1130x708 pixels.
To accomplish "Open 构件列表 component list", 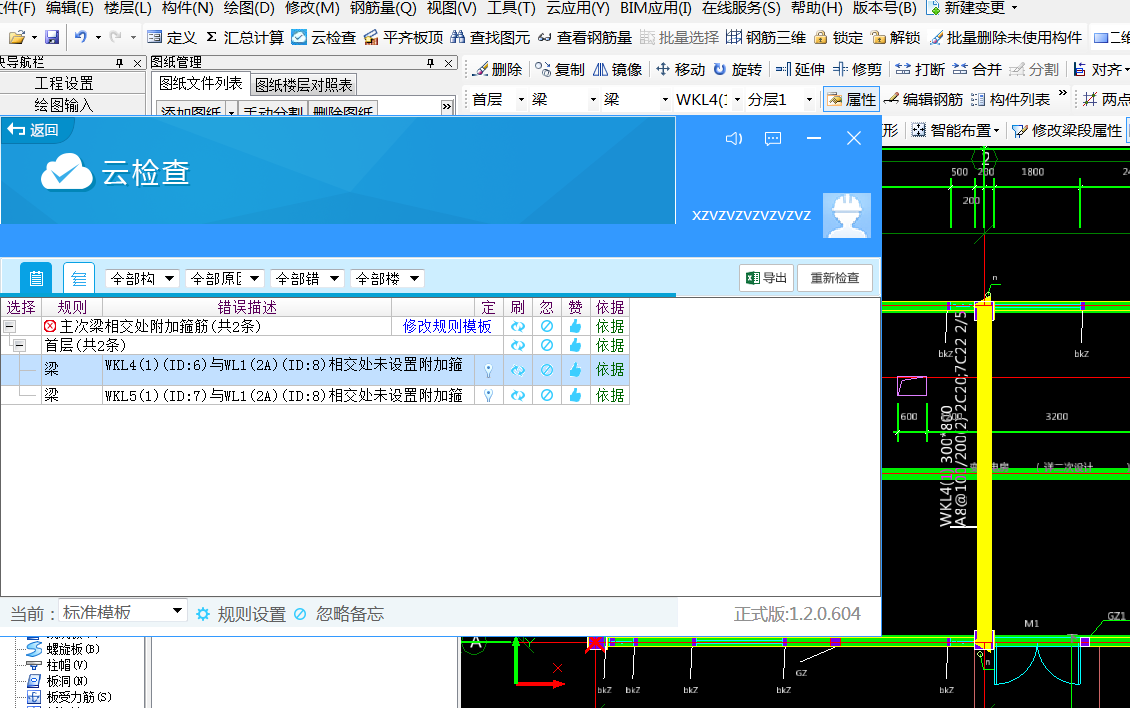I will [1010, 99].
